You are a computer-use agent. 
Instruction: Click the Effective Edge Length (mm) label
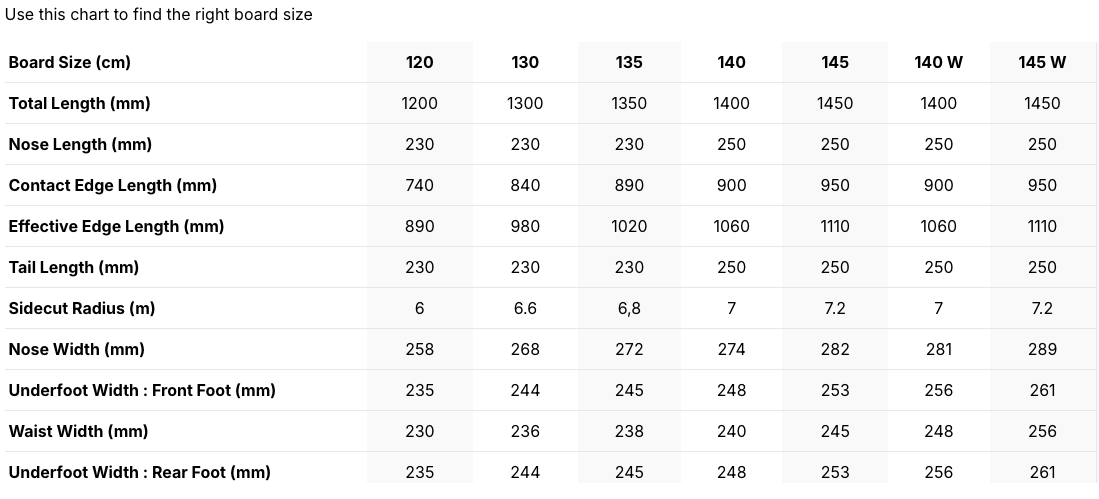(116, 226)
